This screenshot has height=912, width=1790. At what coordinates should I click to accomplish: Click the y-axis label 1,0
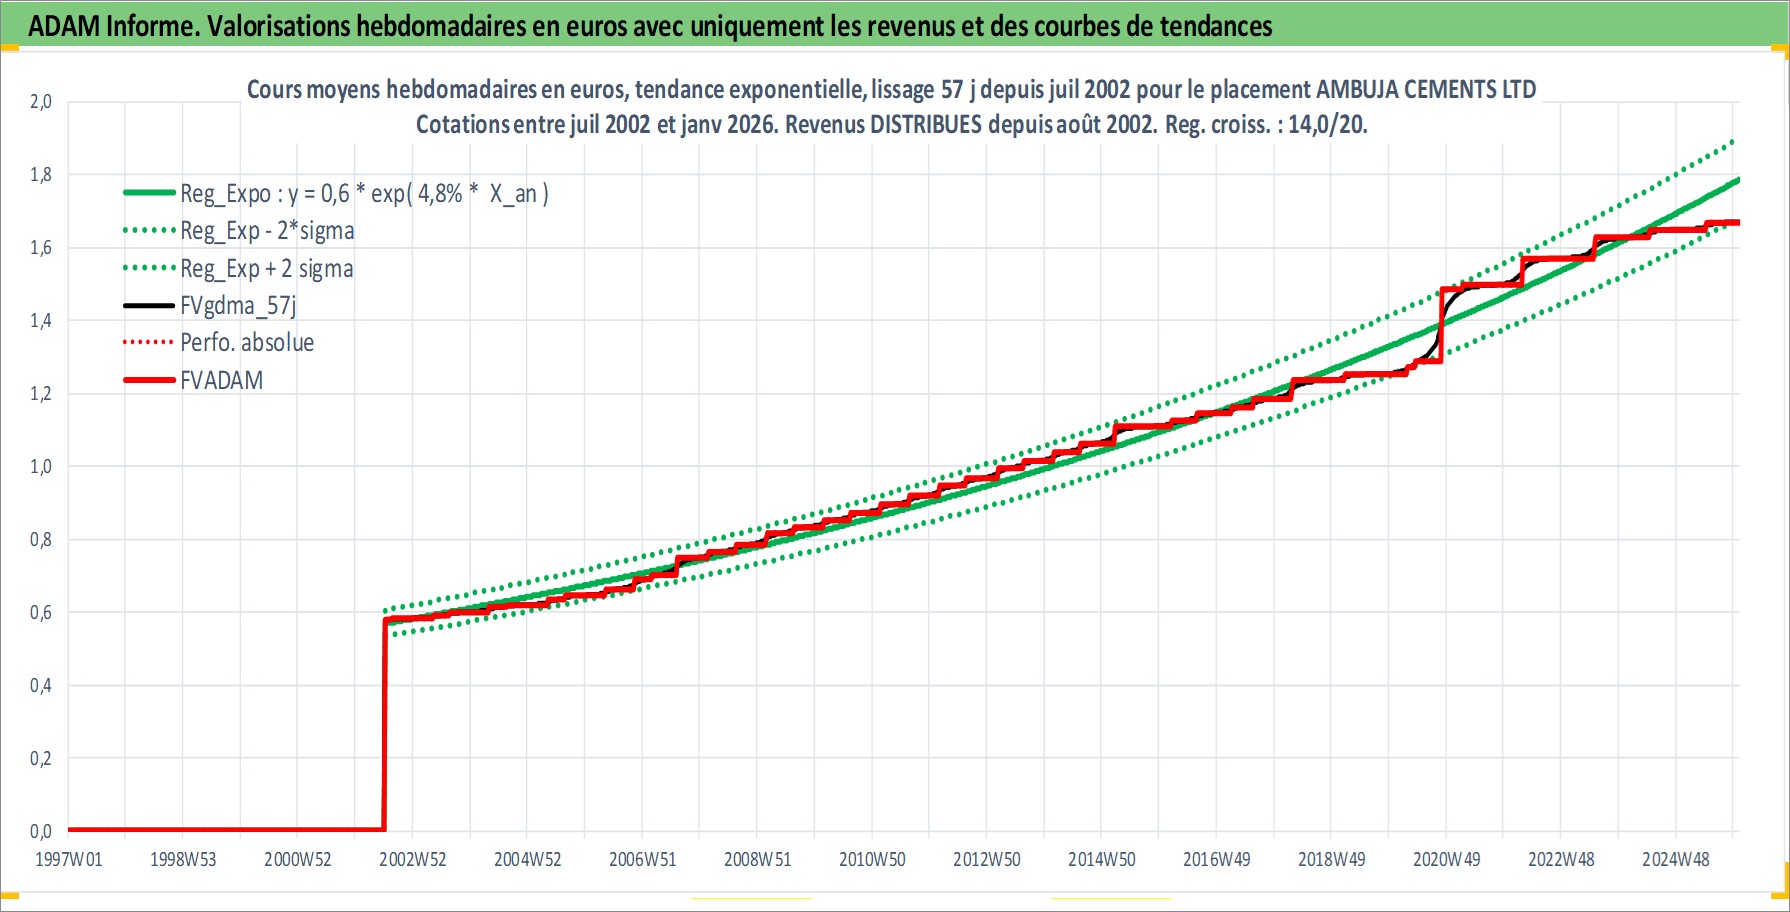[x=40, y=466]
